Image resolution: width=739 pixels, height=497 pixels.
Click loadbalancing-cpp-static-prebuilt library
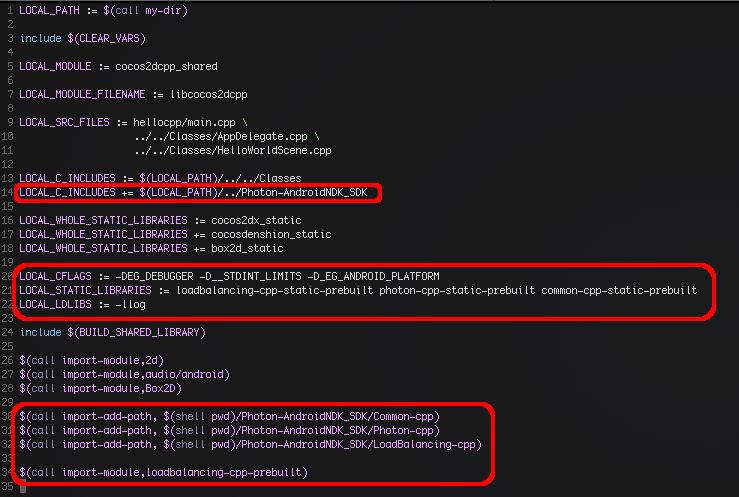coord(275,290)
